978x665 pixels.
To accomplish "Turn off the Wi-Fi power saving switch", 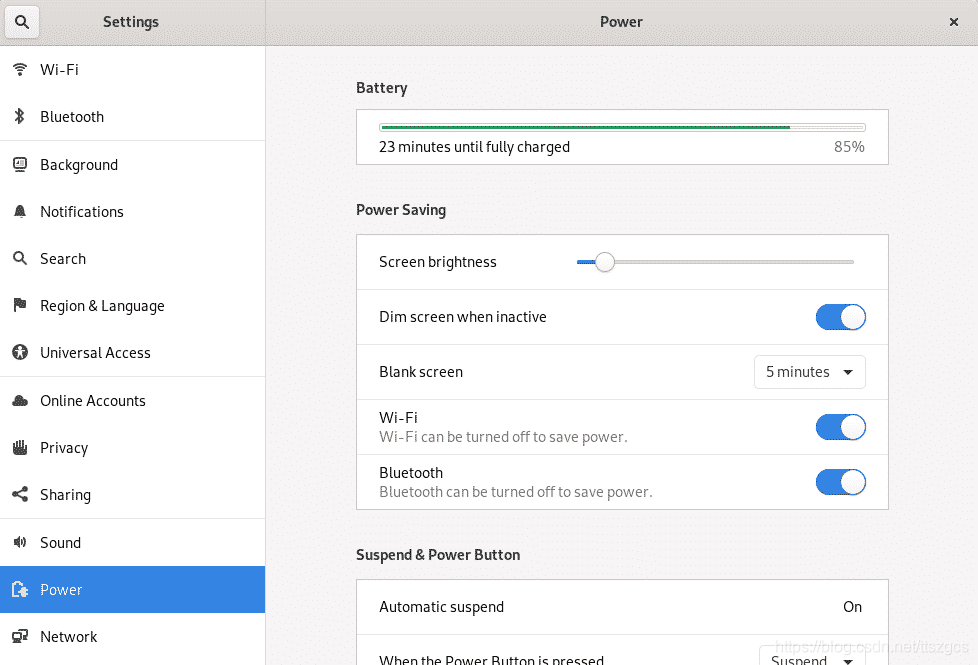I will (x=840, y=427).
